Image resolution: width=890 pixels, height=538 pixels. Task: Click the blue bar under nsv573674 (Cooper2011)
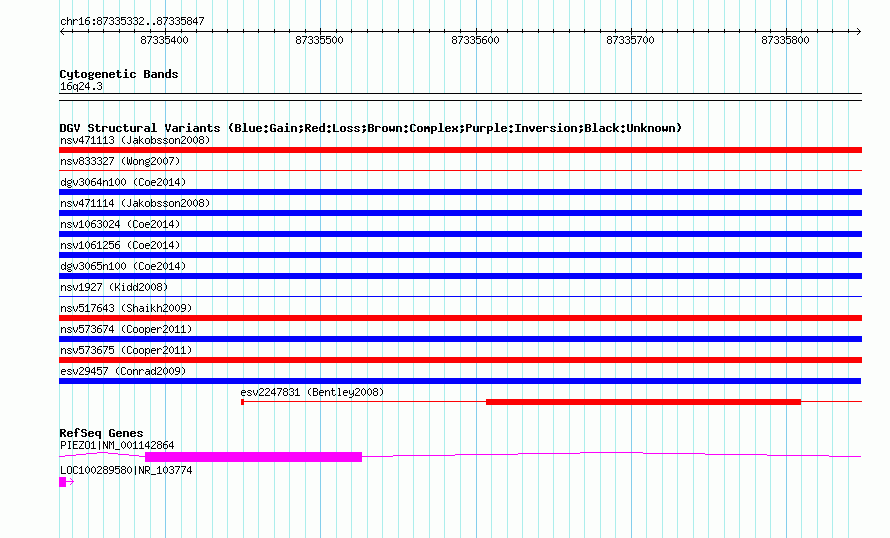point(460,339)
